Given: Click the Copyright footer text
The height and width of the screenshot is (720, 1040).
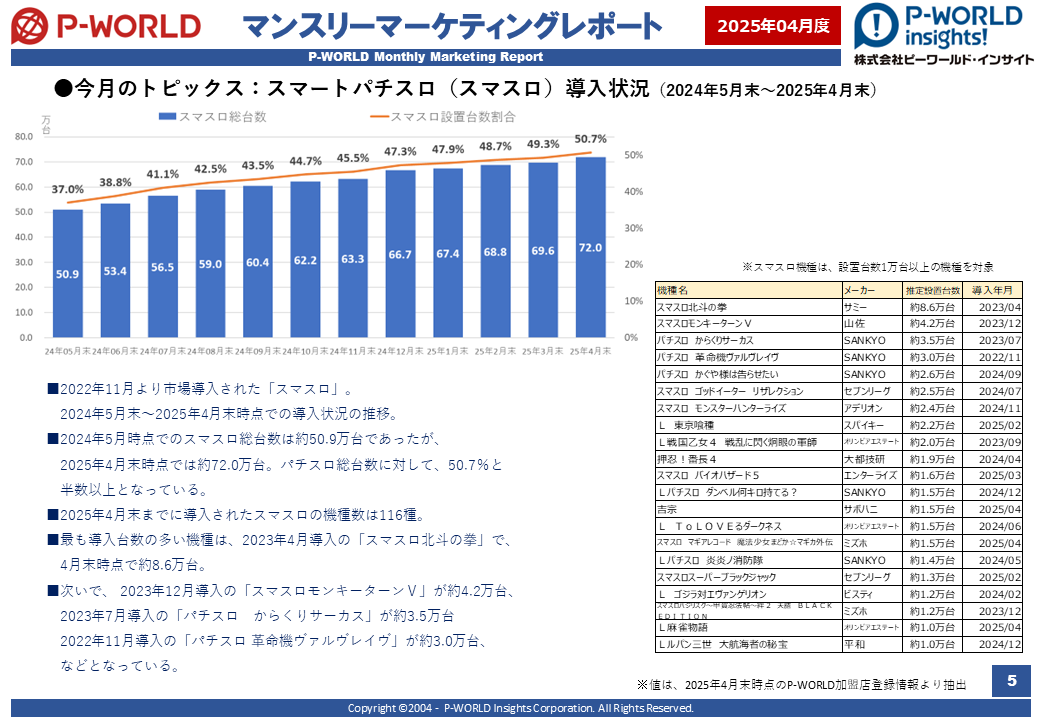Looking at the screenshot, I should 521,708.
